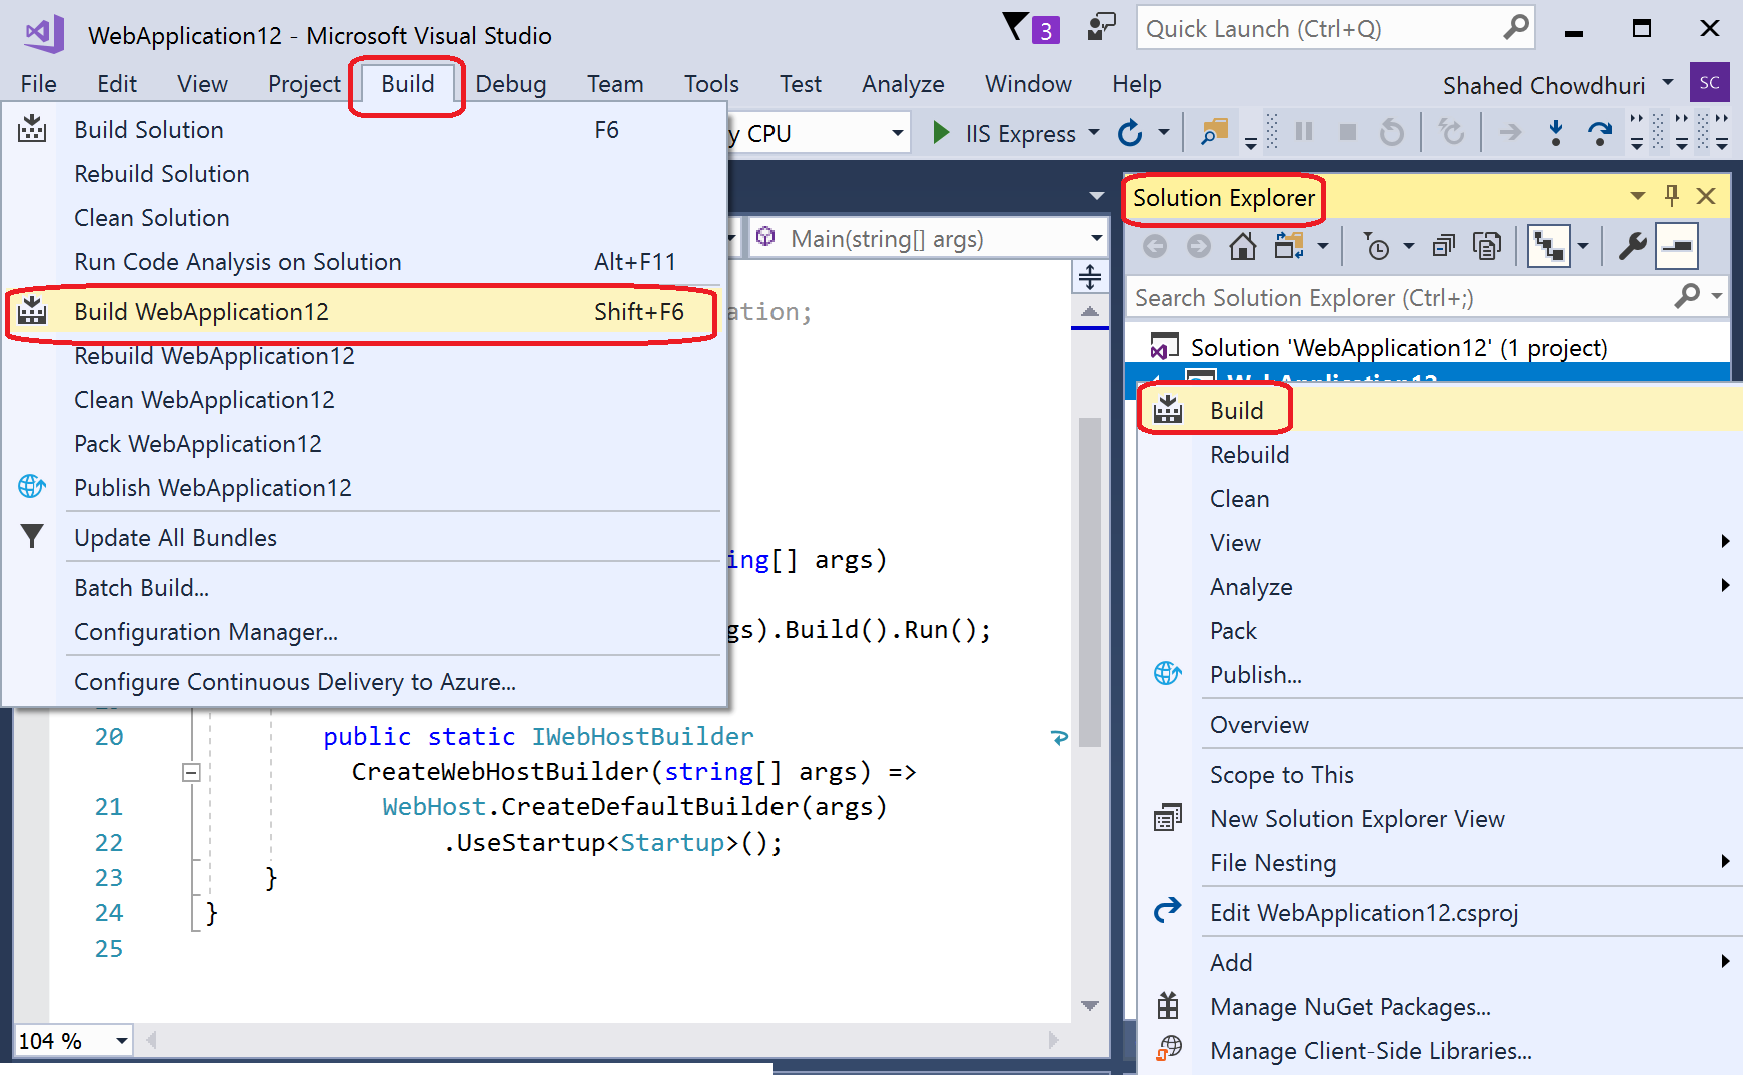
Task: Open the Tools menu
Action: point(711,84)
